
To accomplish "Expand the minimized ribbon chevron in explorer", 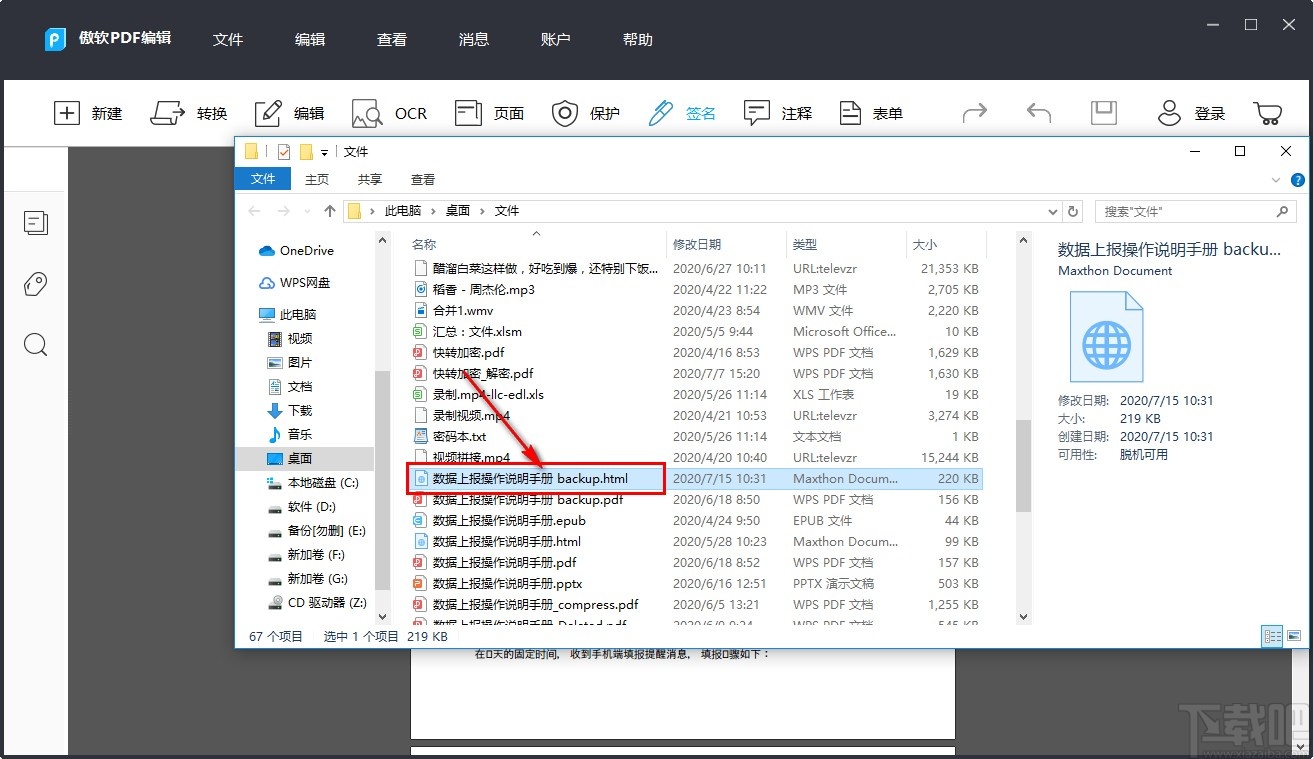I will (x=1277, y=179).
